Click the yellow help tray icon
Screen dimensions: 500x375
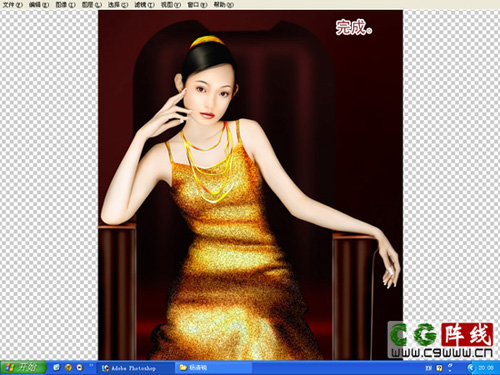click(x=439, y=368)
